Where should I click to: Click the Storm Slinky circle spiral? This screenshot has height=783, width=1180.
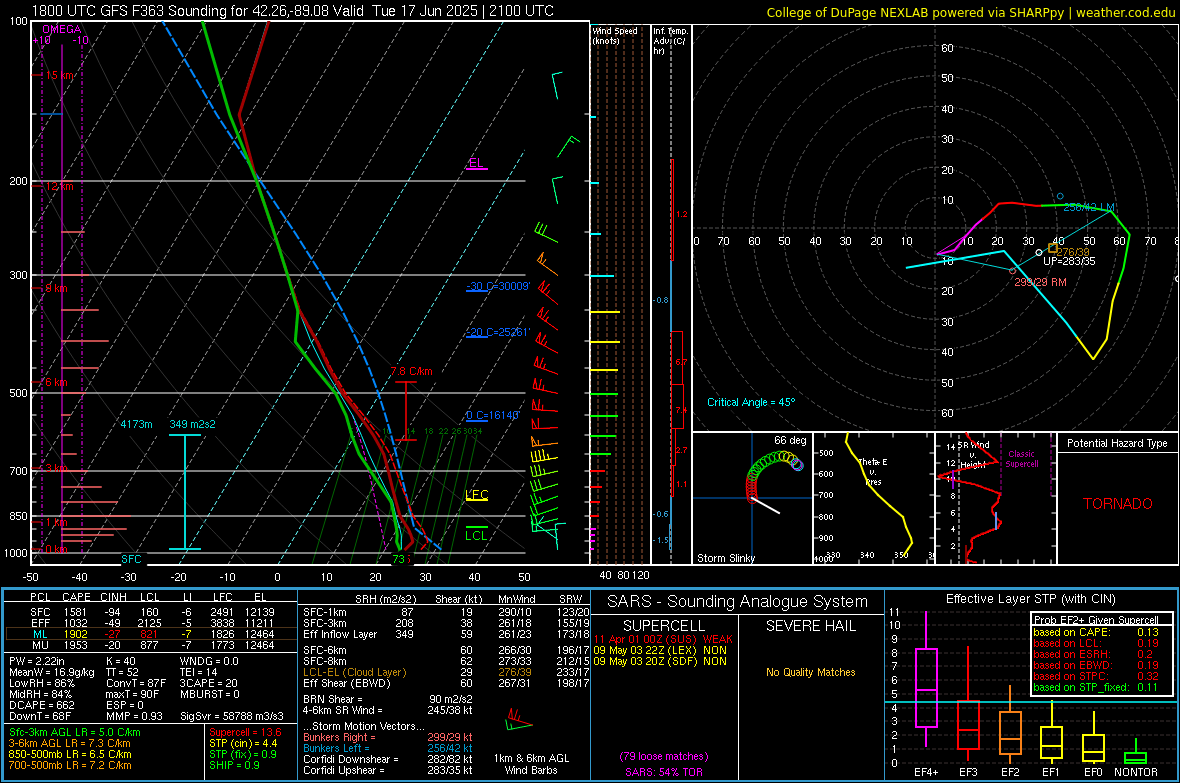(774, 476)
